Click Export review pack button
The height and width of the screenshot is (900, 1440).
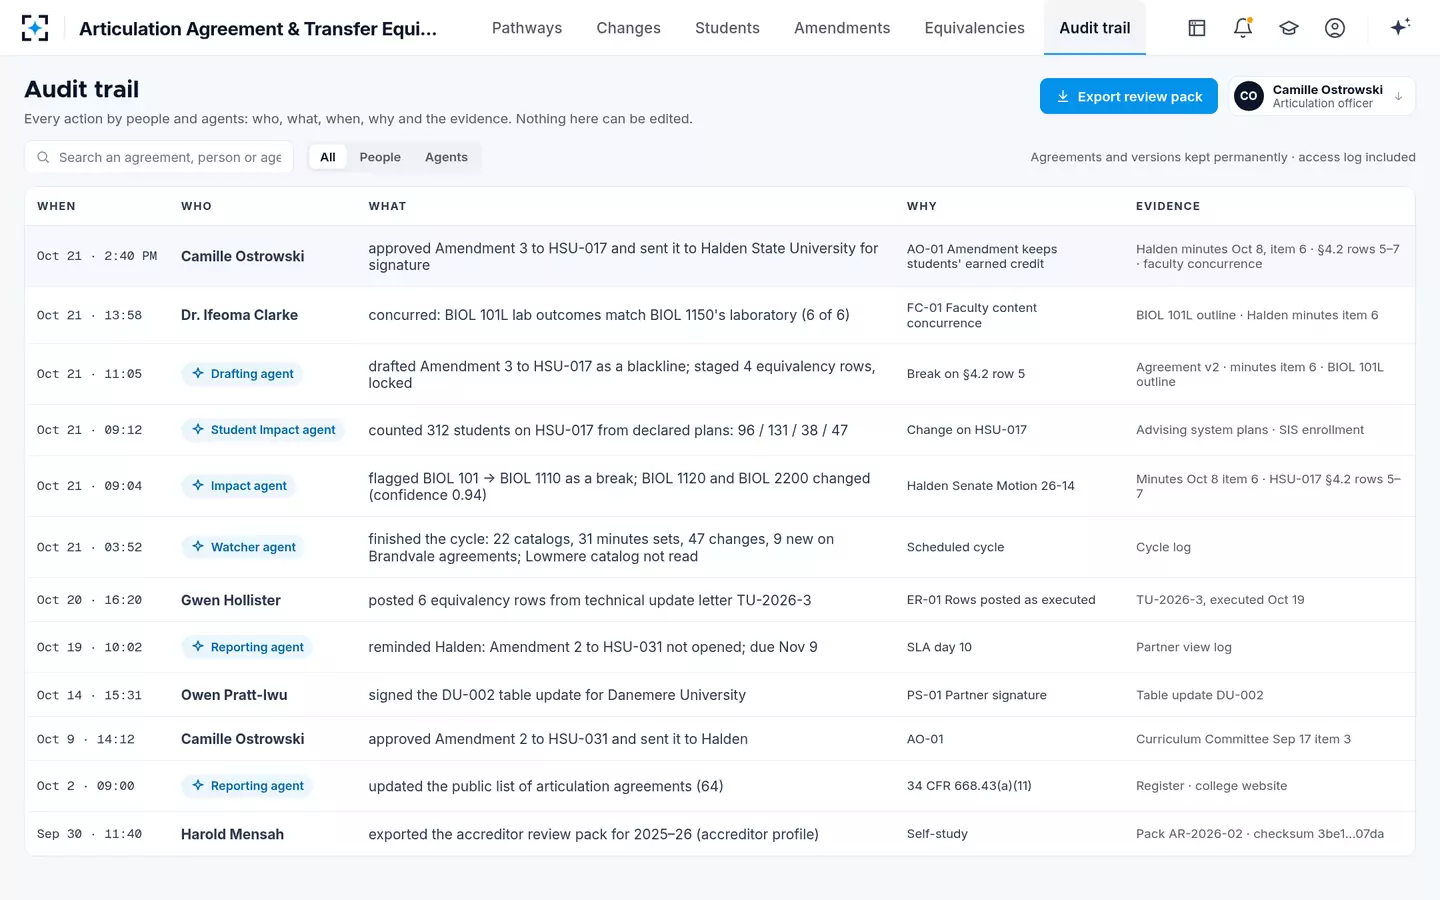[1129, 96]
